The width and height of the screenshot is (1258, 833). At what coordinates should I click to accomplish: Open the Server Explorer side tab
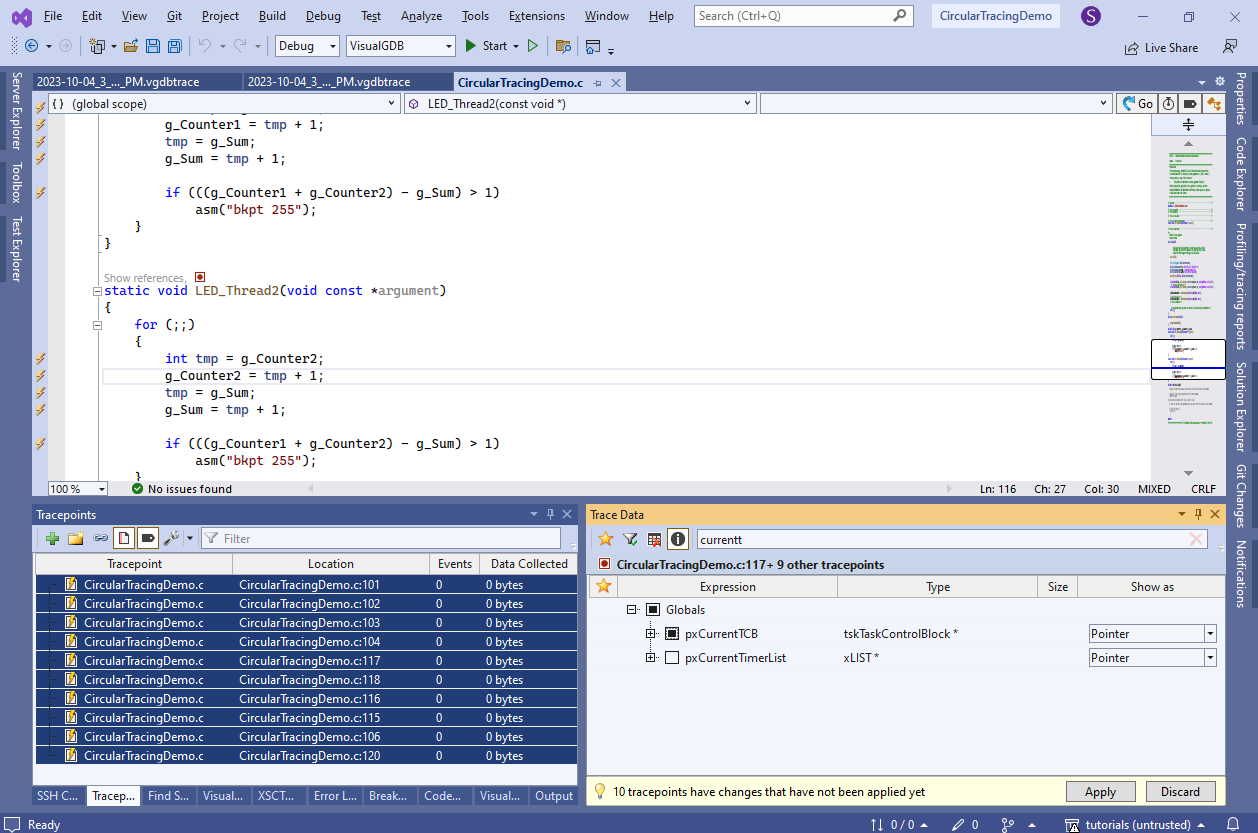click(16, 112)
